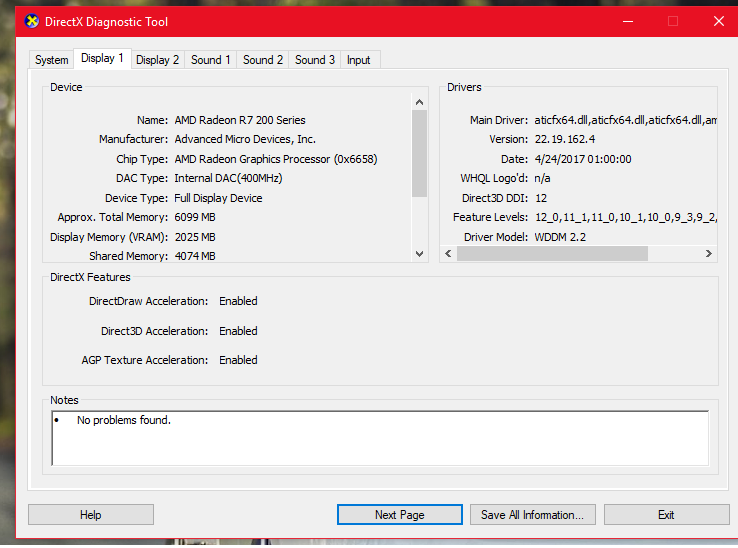This screenshot has height=548, width=738.
Task: Click Device panel scroll up arrow
Action: [419, 102]
